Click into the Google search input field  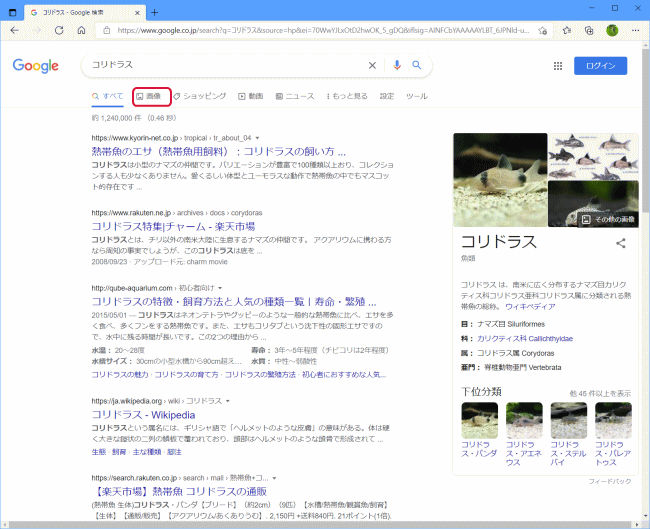point(226,65)
